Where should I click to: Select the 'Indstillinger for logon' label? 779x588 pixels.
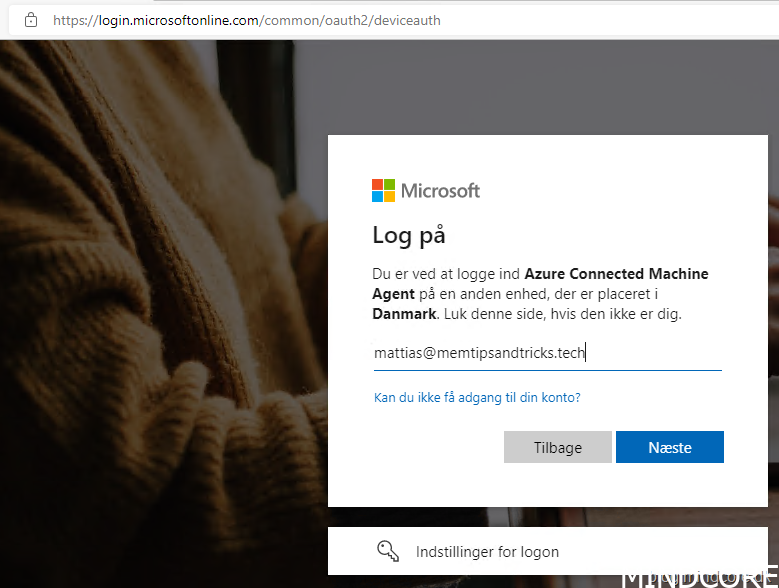pos(487,552)
